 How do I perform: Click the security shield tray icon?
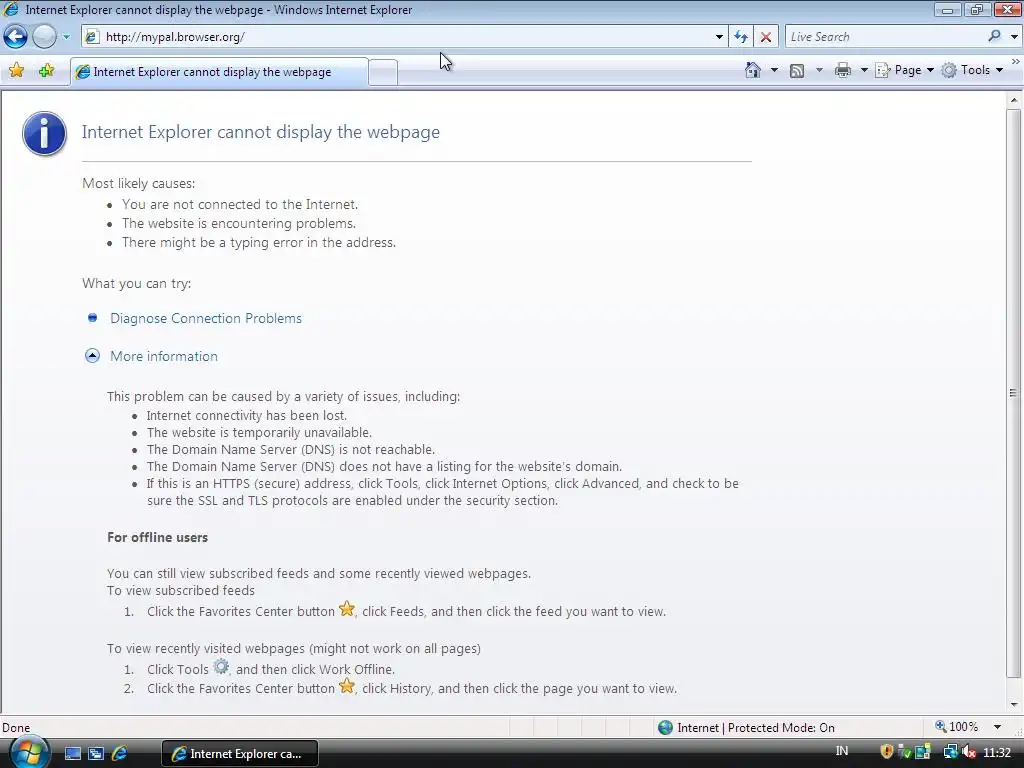(x=886, y=752)
